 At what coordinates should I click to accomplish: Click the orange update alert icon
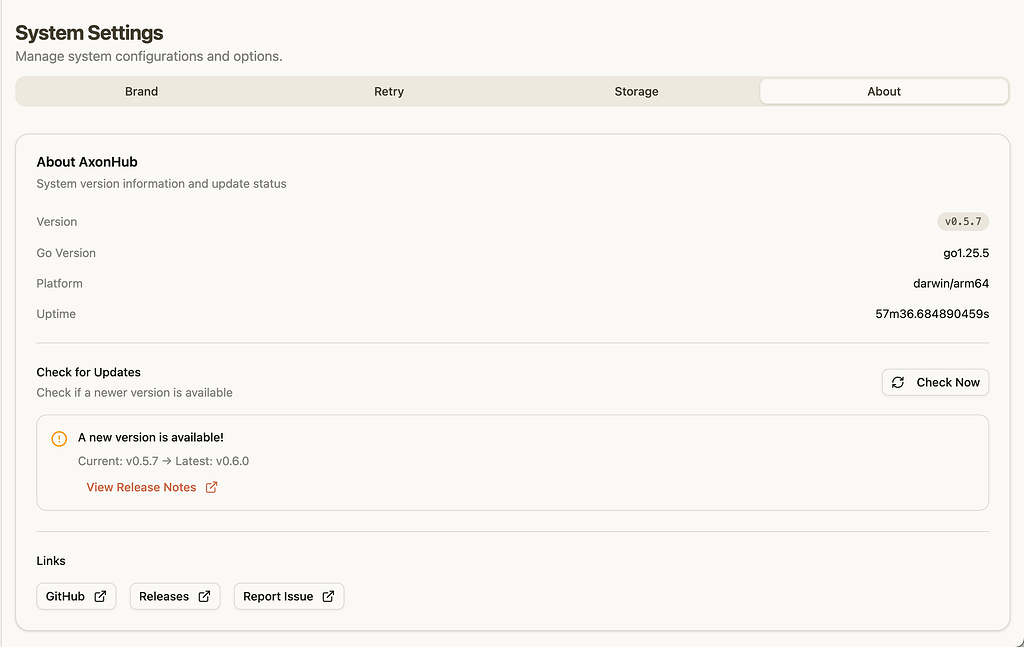(x=59, y=439)
